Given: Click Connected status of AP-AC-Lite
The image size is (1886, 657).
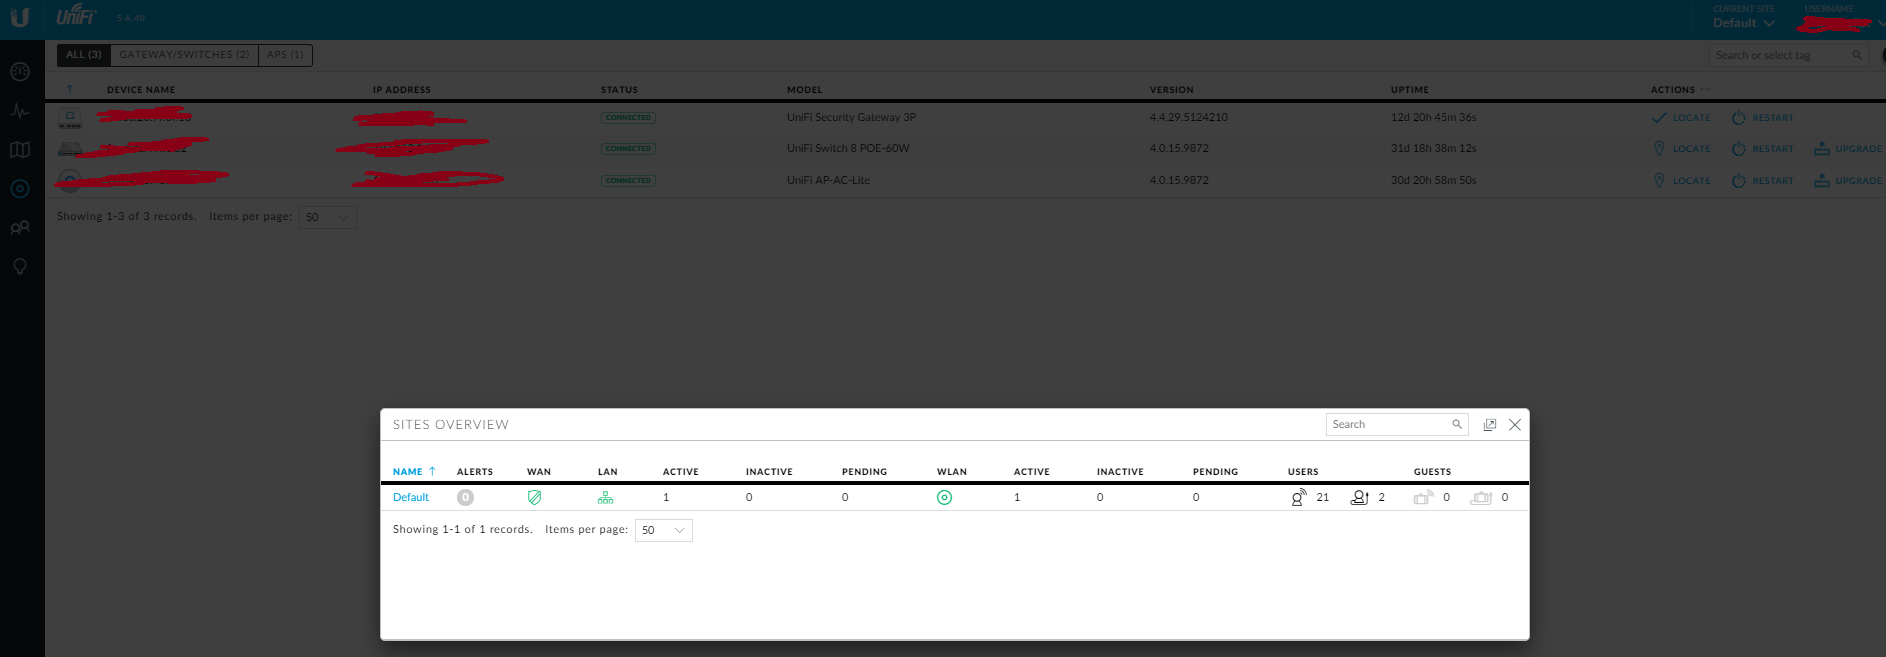Looking at the screenshot, I should pyautogui.click(x=628, y=181).
